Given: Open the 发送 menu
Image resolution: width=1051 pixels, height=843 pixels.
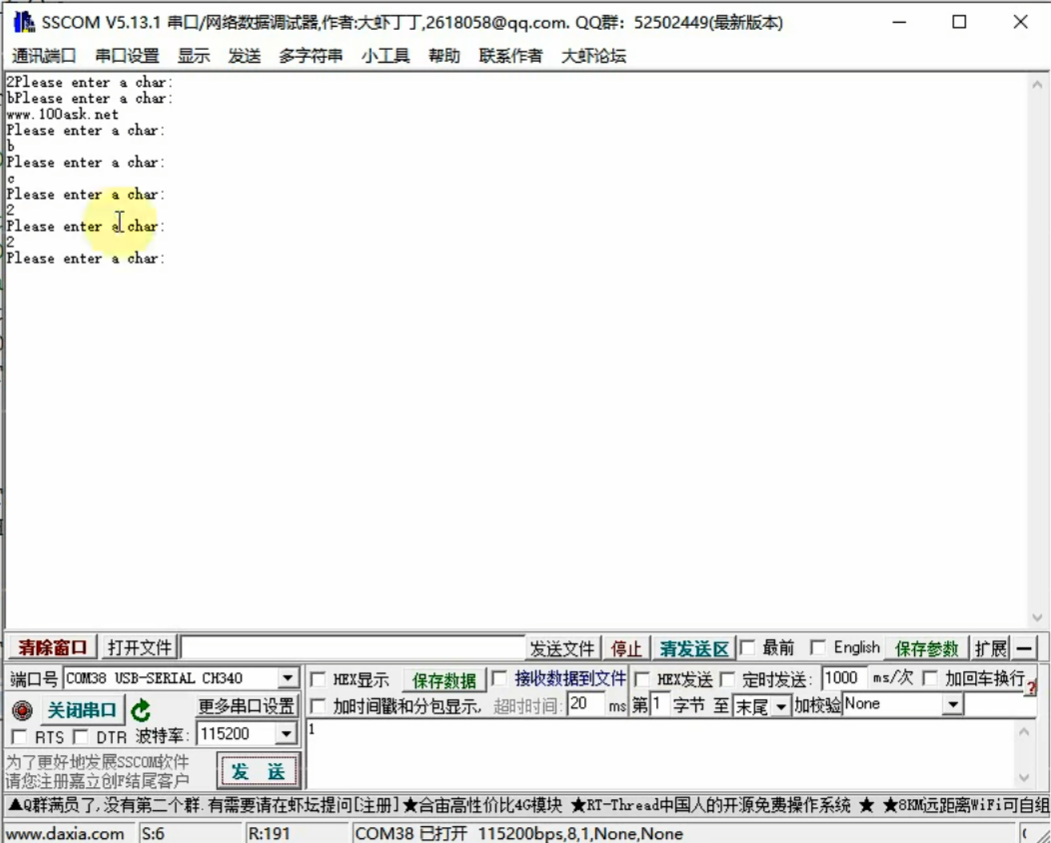Looking at the screenshot, I should pos(244,56).
